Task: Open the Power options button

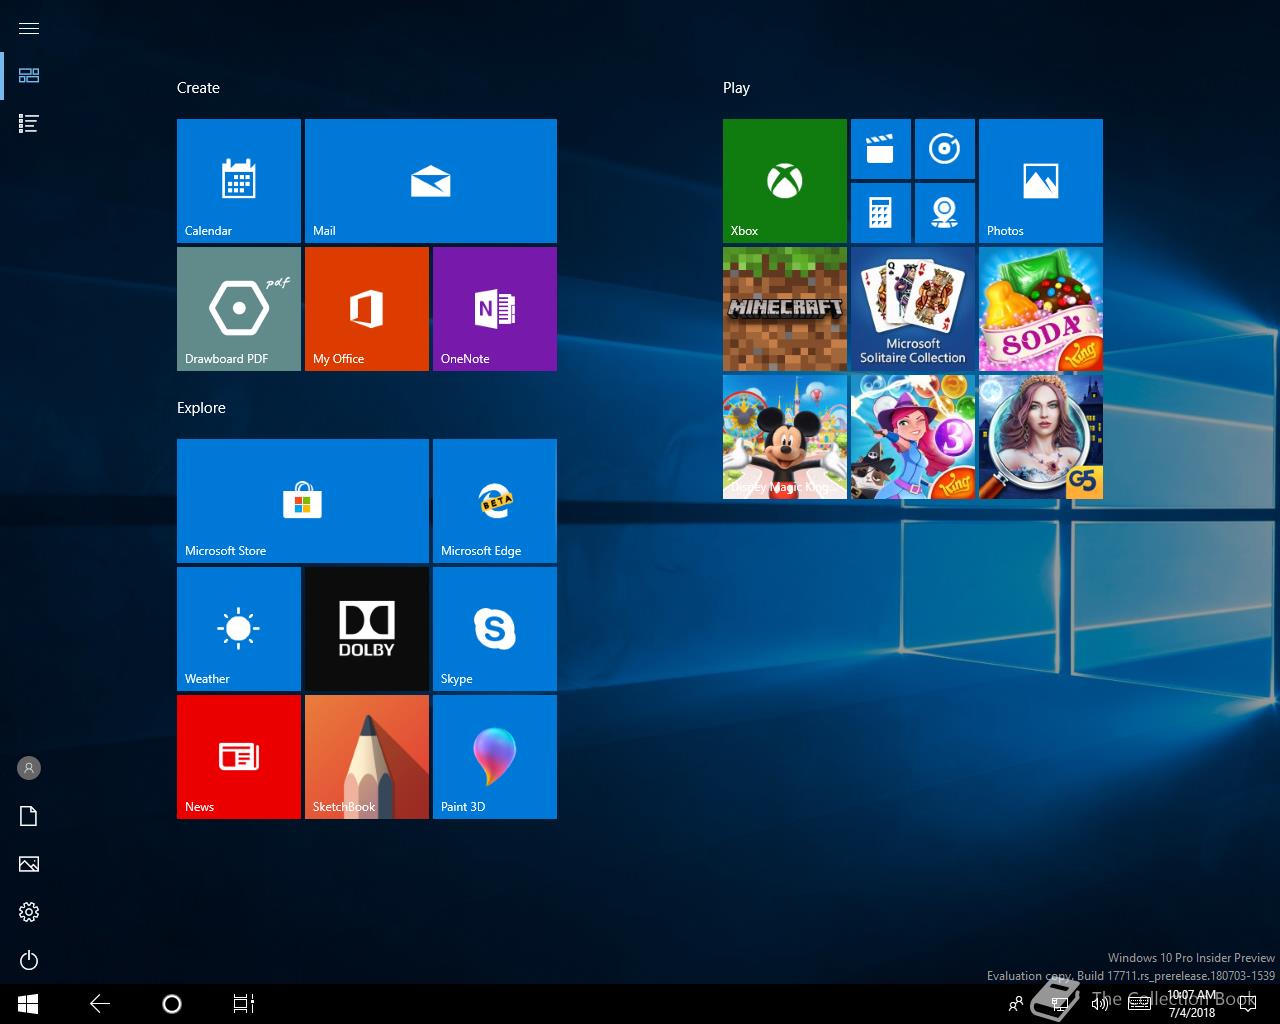Action: point(29,960)
